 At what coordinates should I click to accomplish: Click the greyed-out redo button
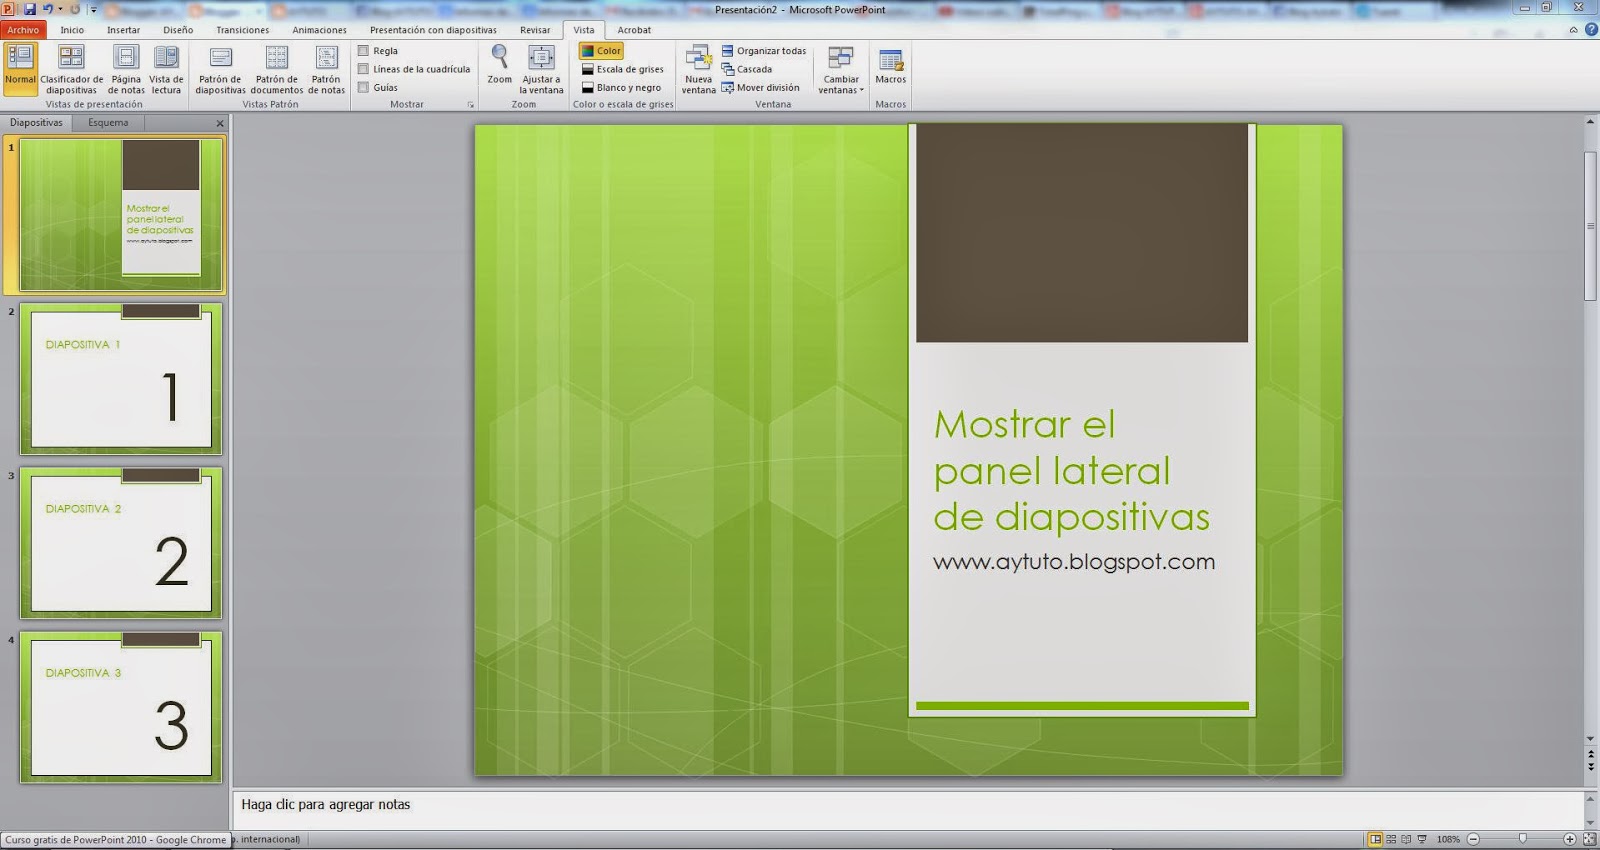point(74,9)
